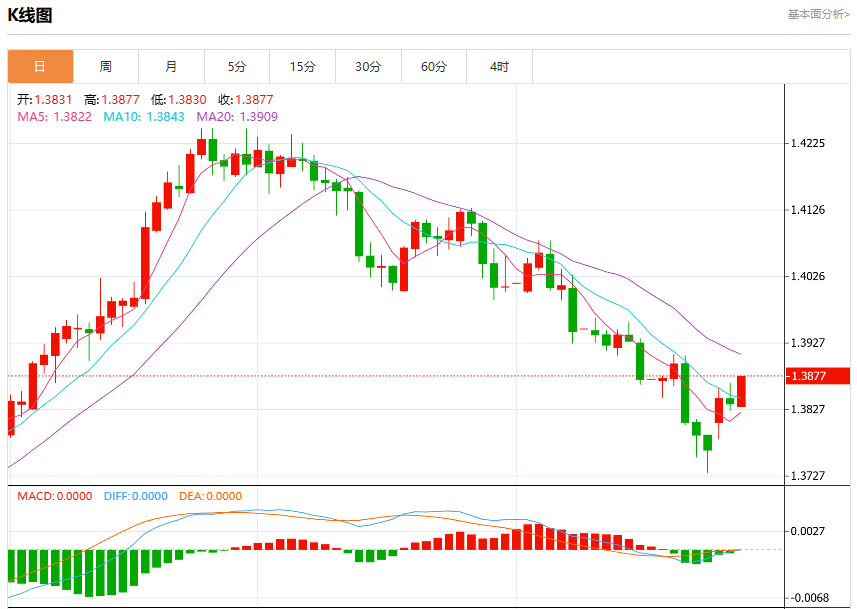
Task: Select the 月 monthly chart tab
Action: tap(172, 67)
